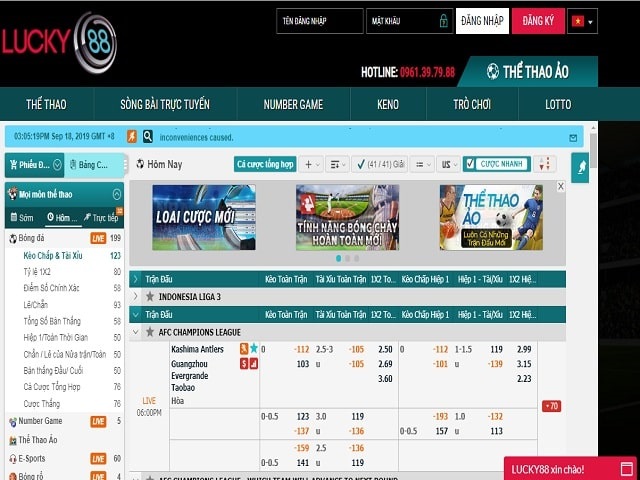The width and height of the screenshot is (640, 480).
Task: Click the Lucky88 logo
Action: tap(59, 43)
